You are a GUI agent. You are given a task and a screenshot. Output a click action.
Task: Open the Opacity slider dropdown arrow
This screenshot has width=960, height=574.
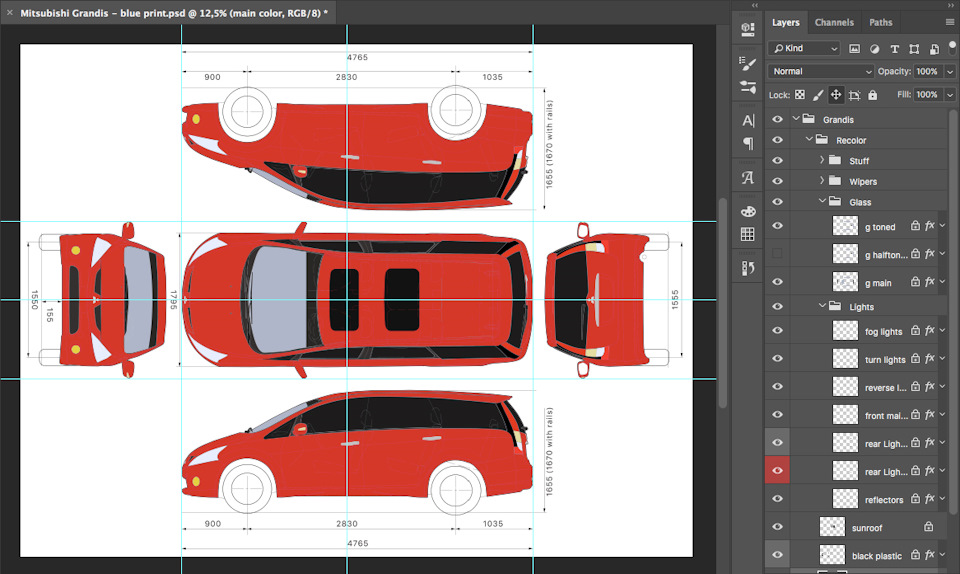tap(950, 72)
